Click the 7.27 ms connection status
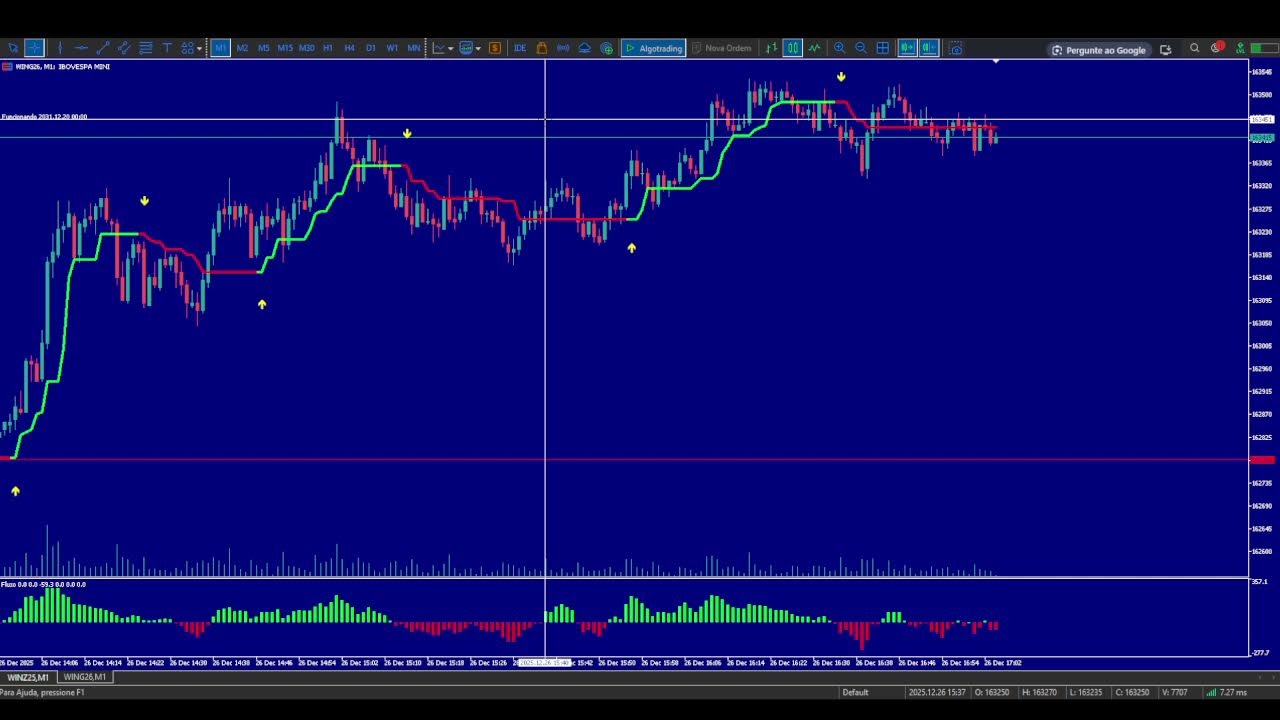Viewport: 1280px width, 720px height. 1225,692
